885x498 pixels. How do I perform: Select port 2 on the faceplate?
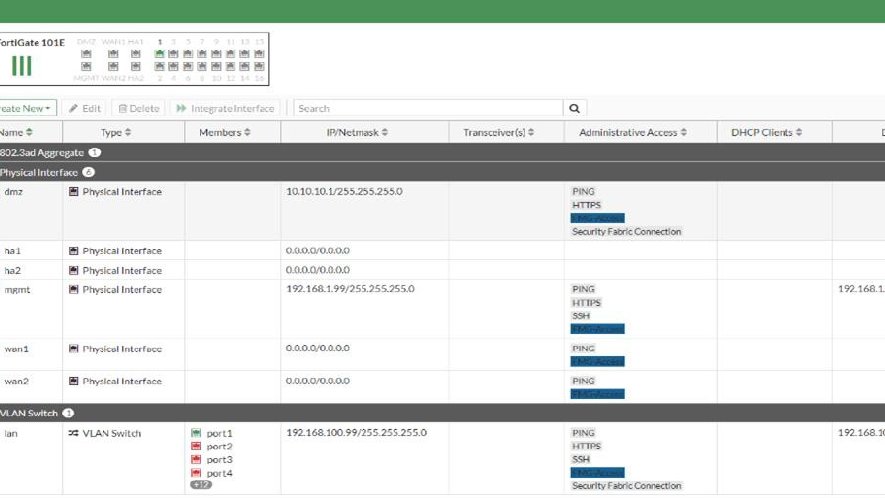[160, 67]
